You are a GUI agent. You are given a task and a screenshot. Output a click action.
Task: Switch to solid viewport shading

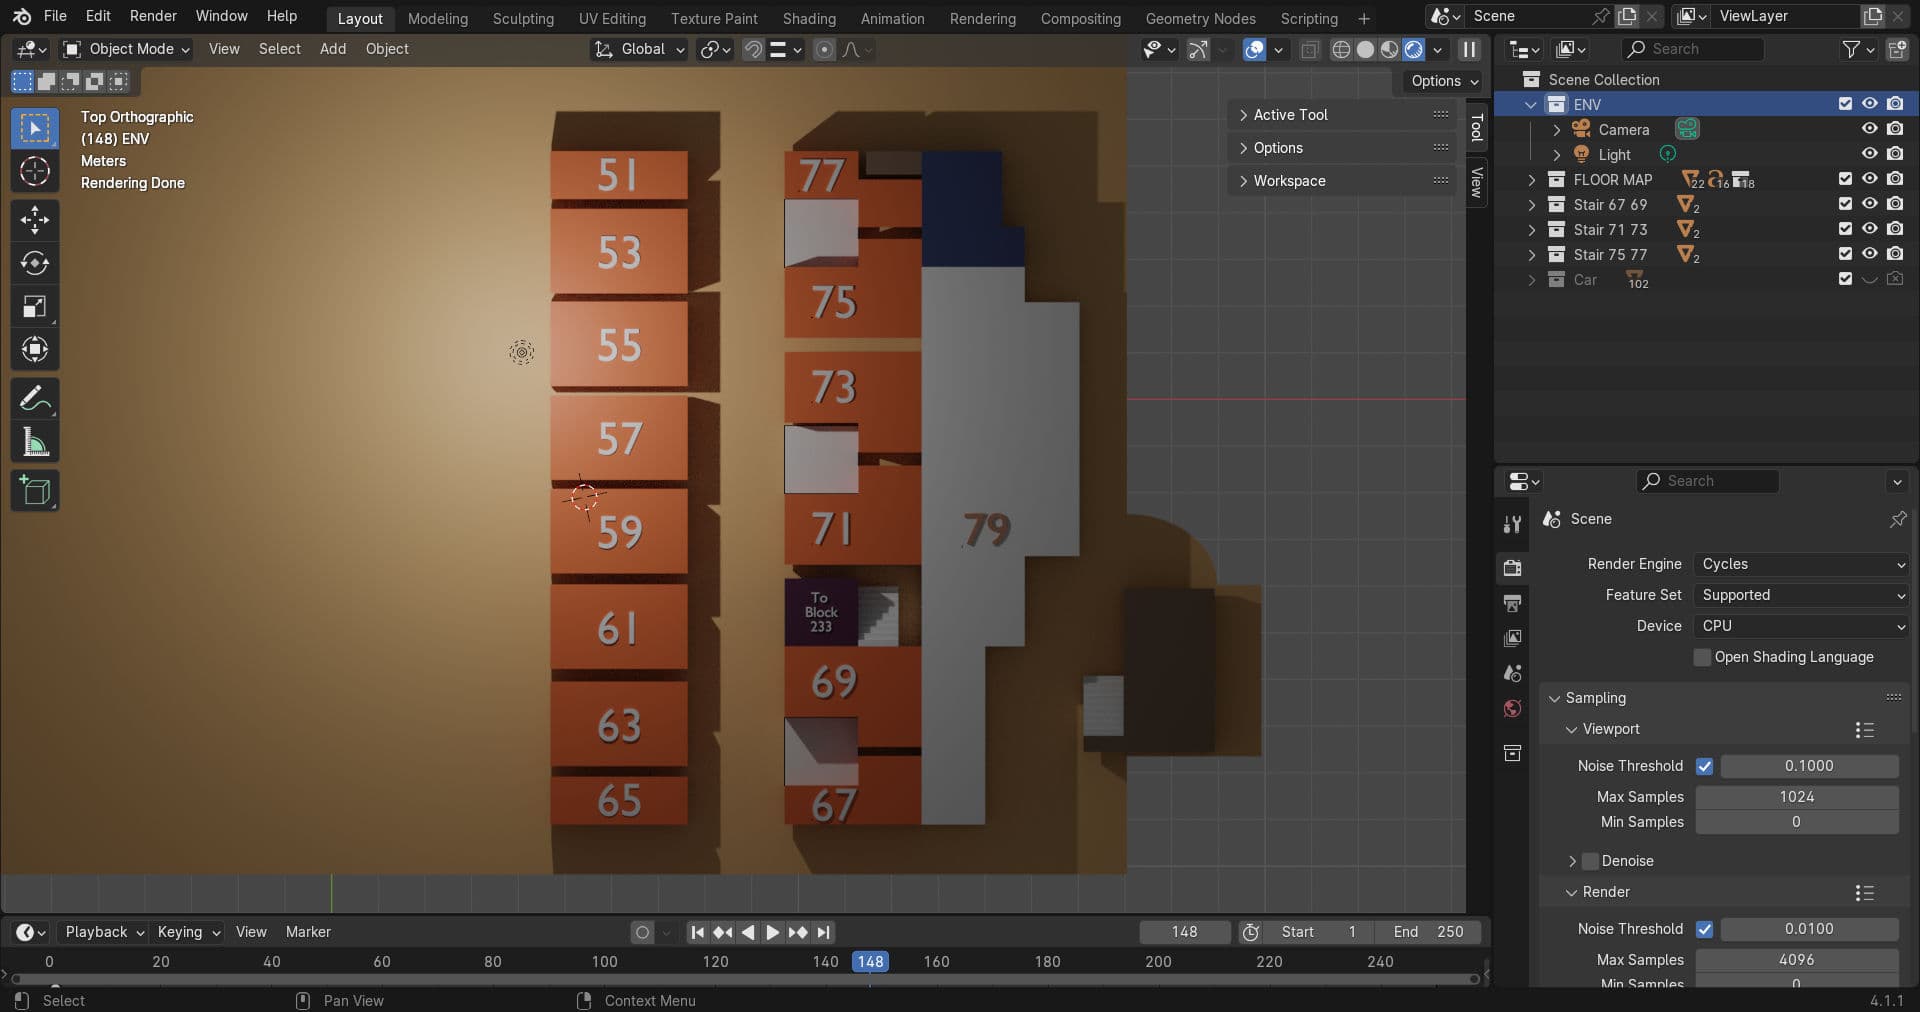[1365, 49]
